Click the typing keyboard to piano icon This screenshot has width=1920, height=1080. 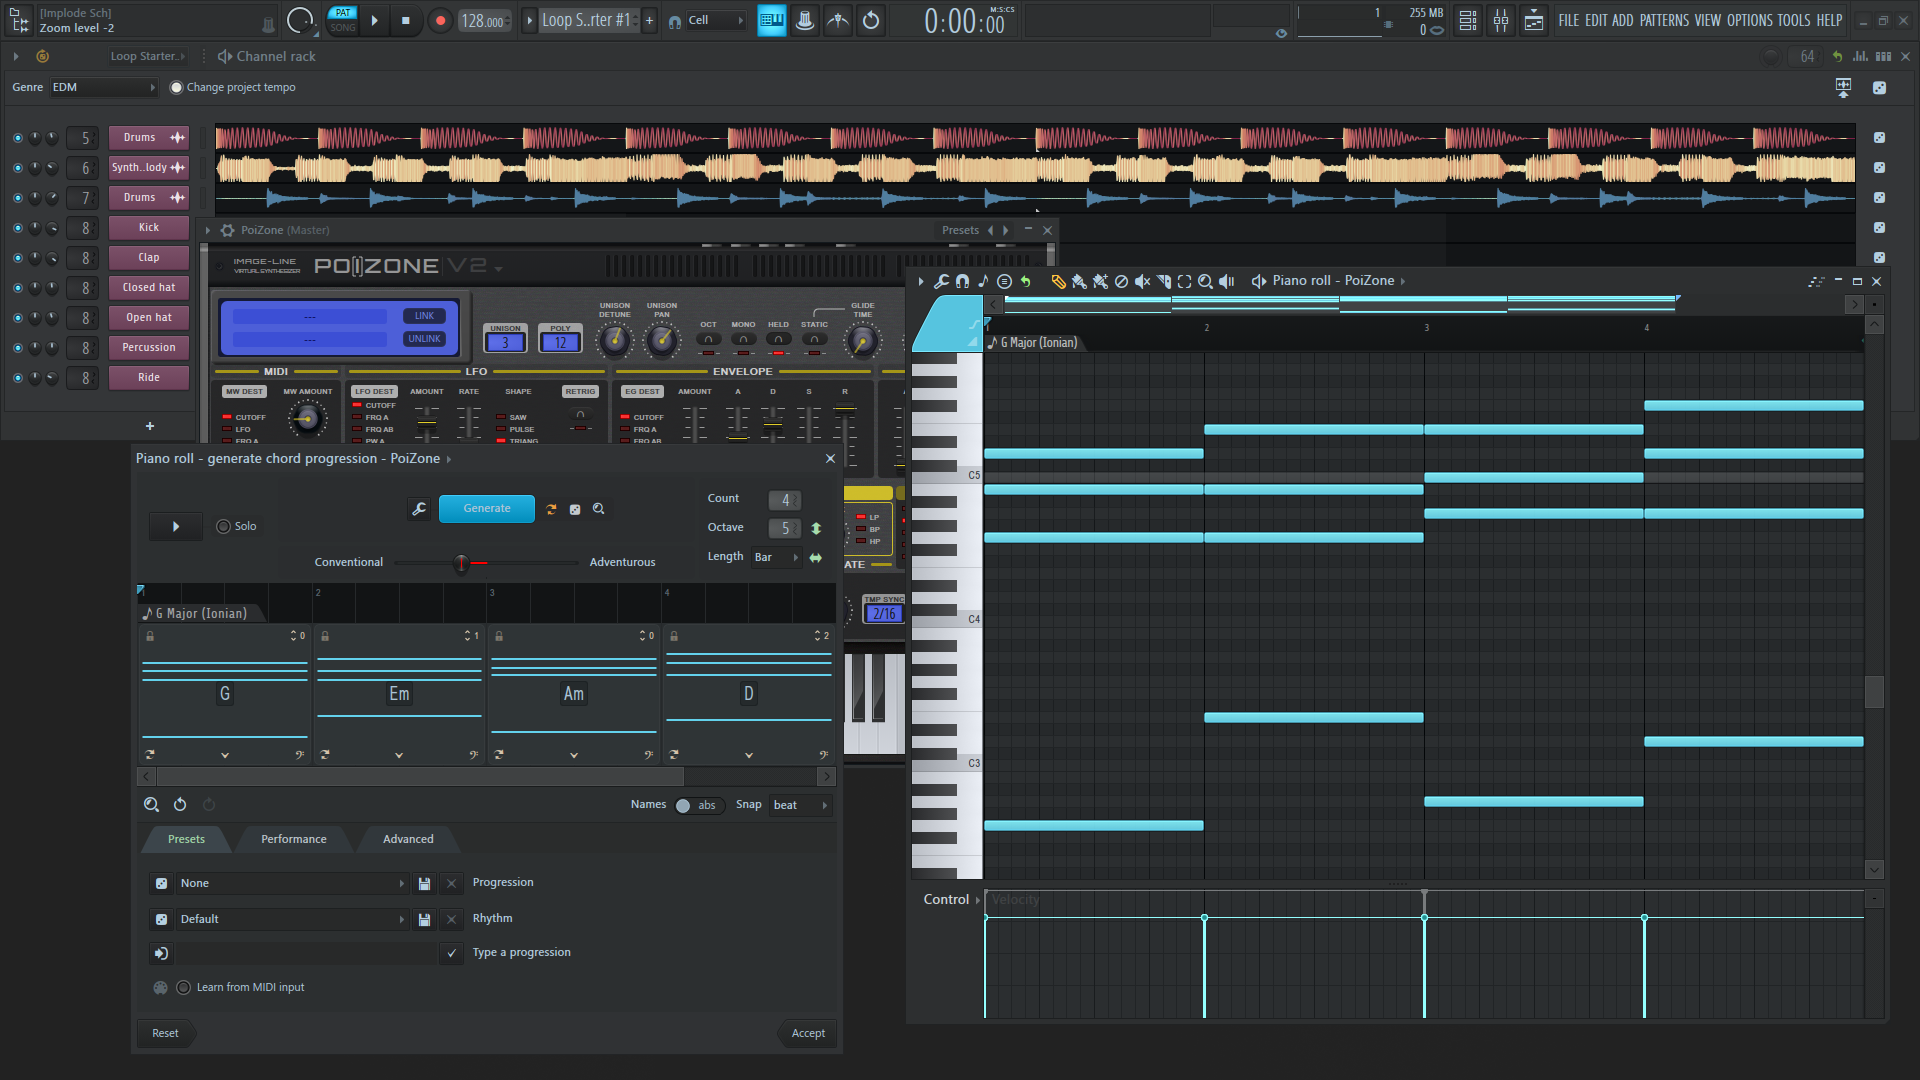[x=771, y=20]
